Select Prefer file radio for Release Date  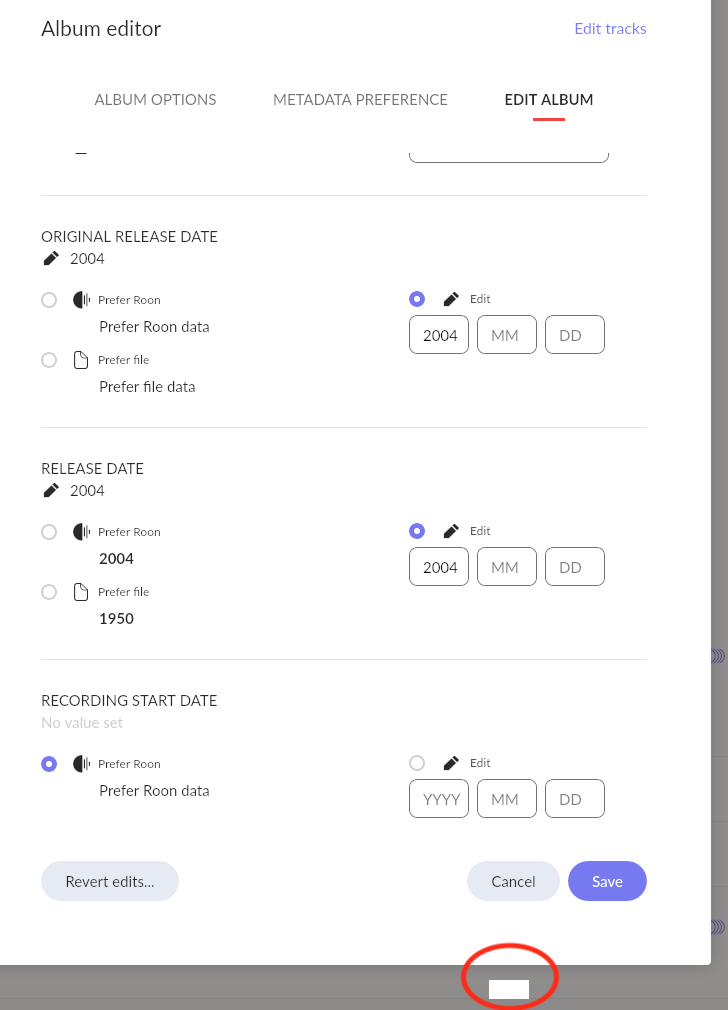point(49,592)
